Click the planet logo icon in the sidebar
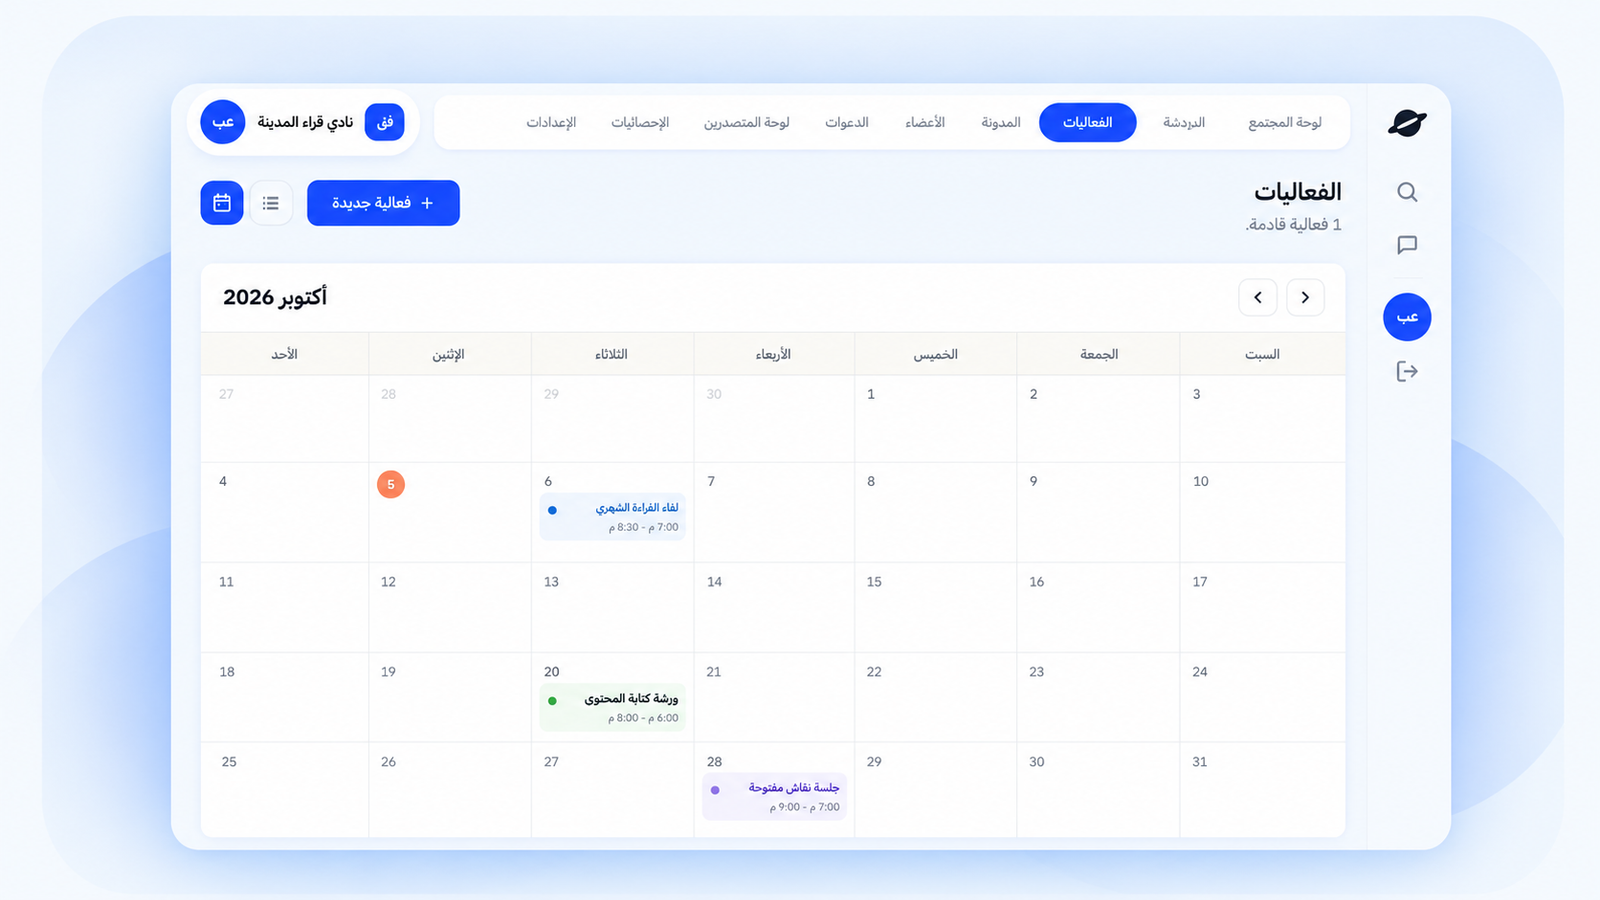The width and height of the screenshot is (1600, 900). tap(1407, 123)
